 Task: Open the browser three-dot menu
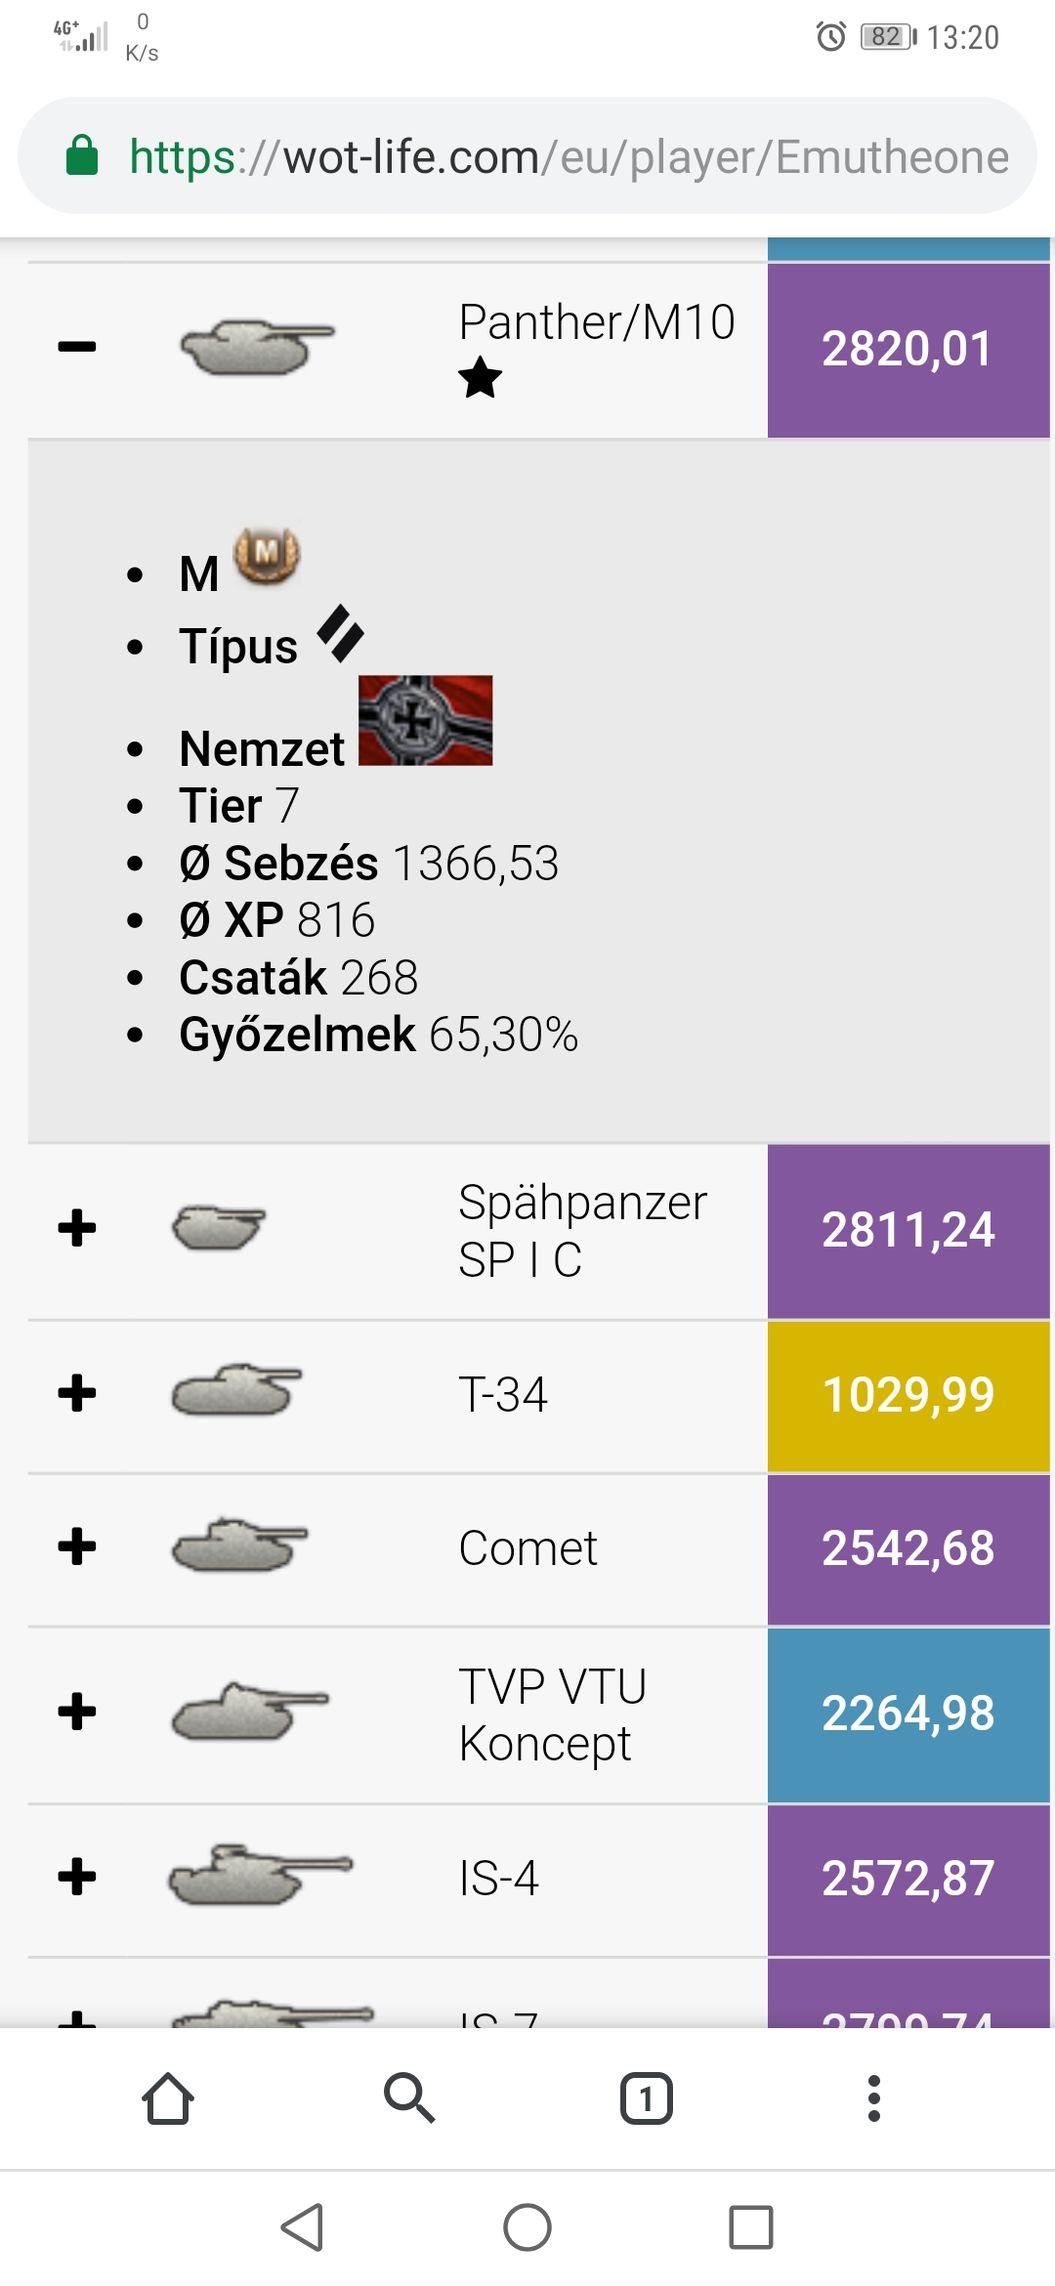[x=874, y=2098]
